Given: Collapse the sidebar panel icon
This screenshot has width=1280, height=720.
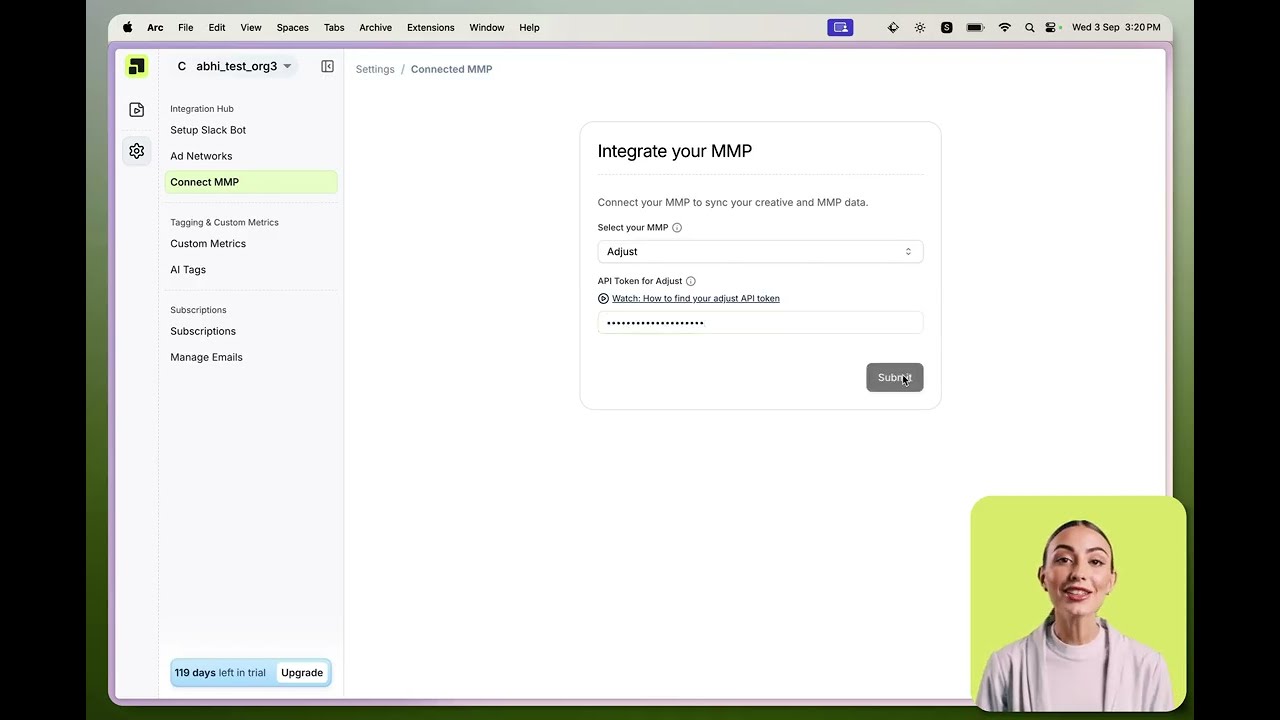Looking at the screenshot, I should [x=327, y=66].
